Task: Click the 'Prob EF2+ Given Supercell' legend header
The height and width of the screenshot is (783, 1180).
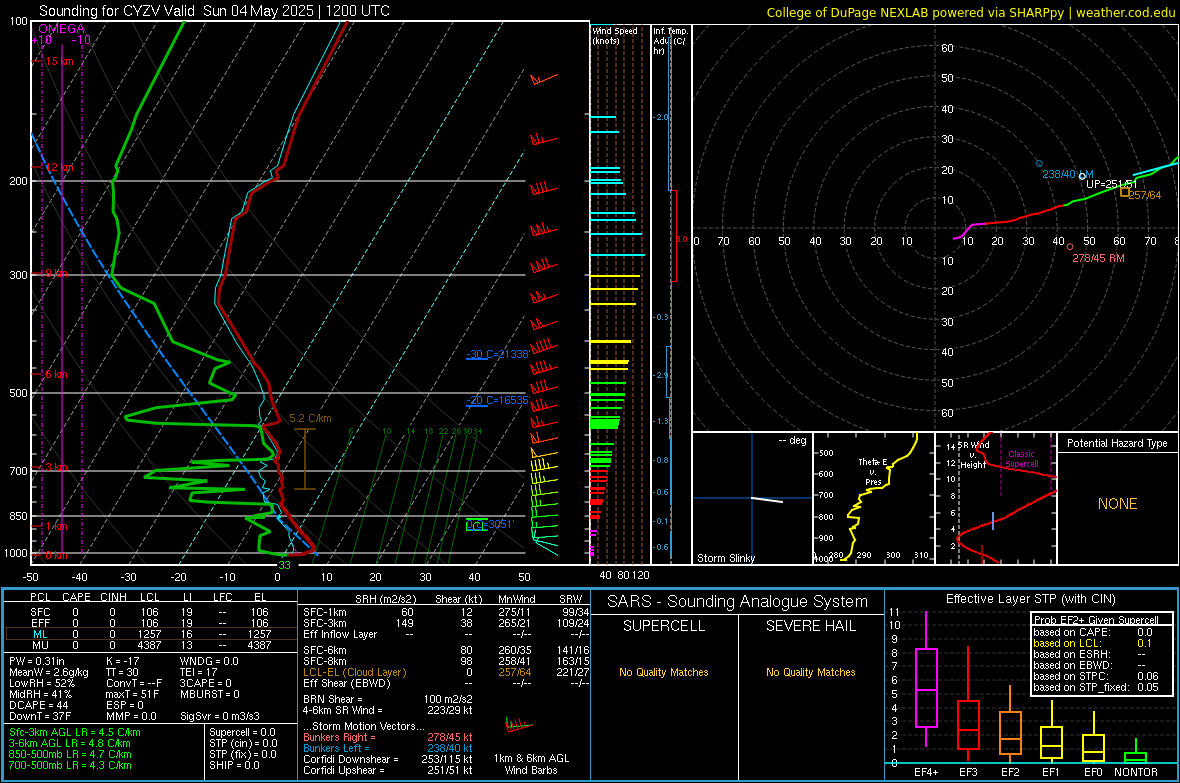Action: (x=1096, y=620)
